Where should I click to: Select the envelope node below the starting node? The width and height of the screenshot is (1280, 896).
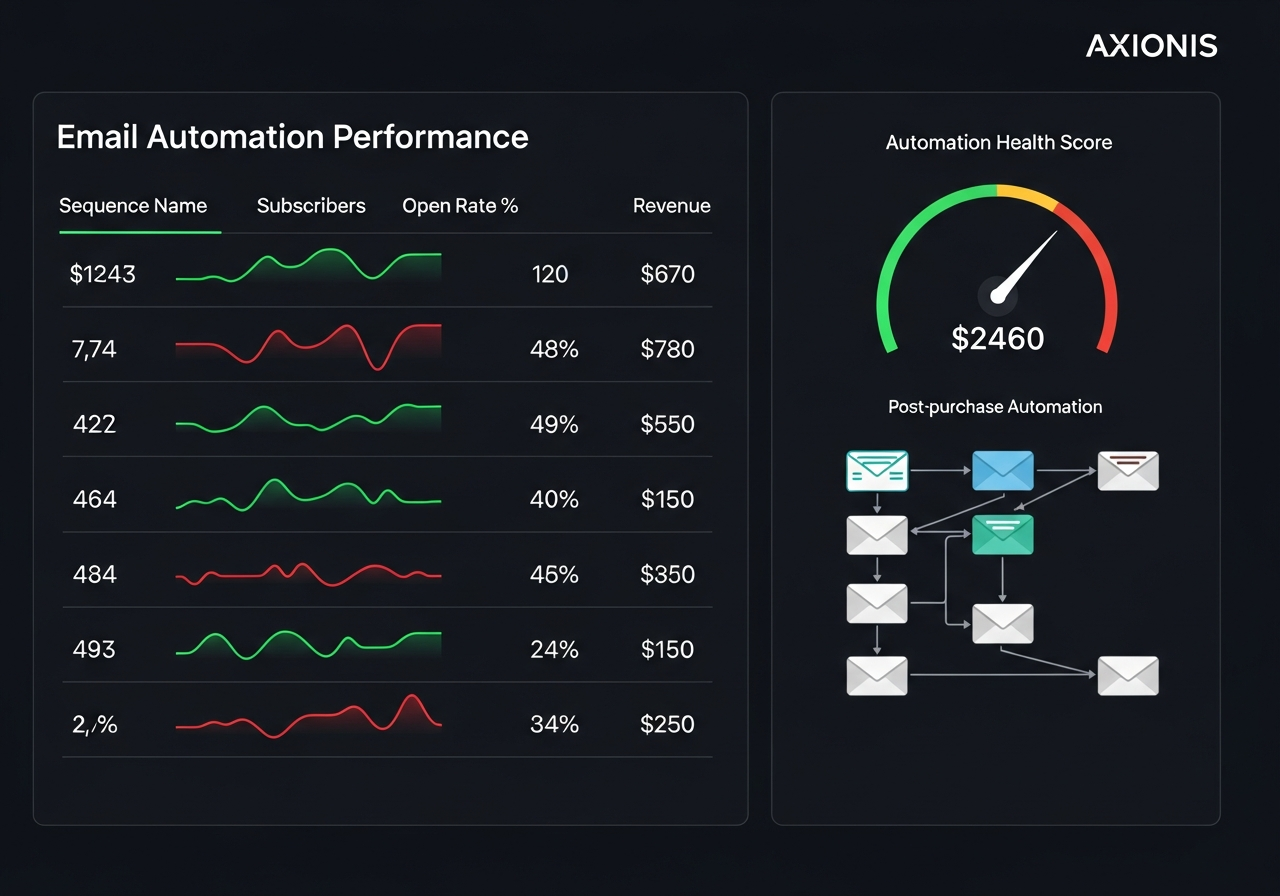point(877,535)
